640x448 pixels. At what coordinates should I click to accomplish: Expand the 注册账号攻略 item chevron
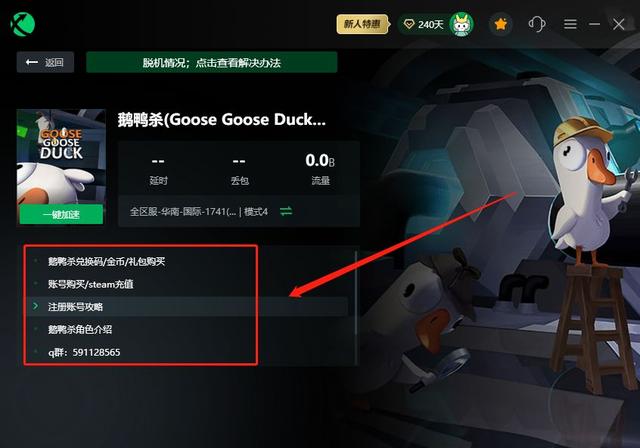tap(36, 306)
